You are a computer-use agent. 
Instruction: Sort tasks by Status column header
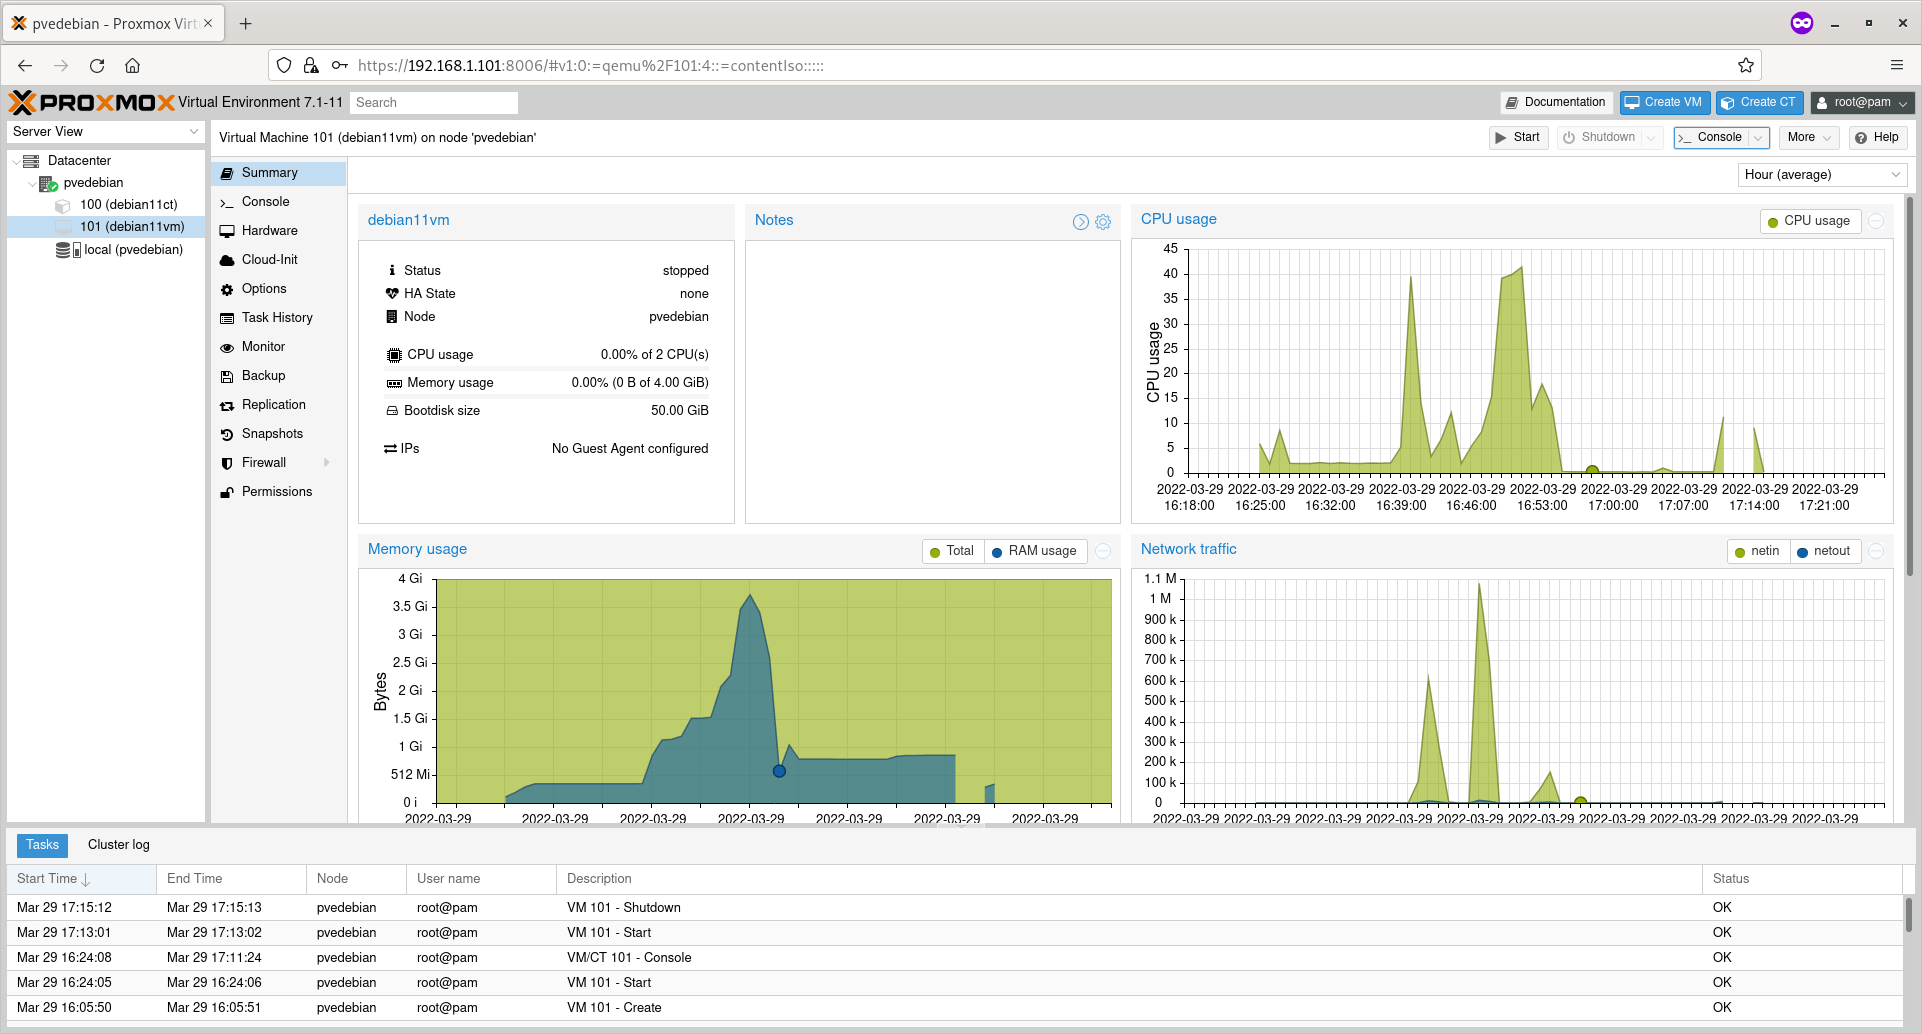pos(1802,879)
